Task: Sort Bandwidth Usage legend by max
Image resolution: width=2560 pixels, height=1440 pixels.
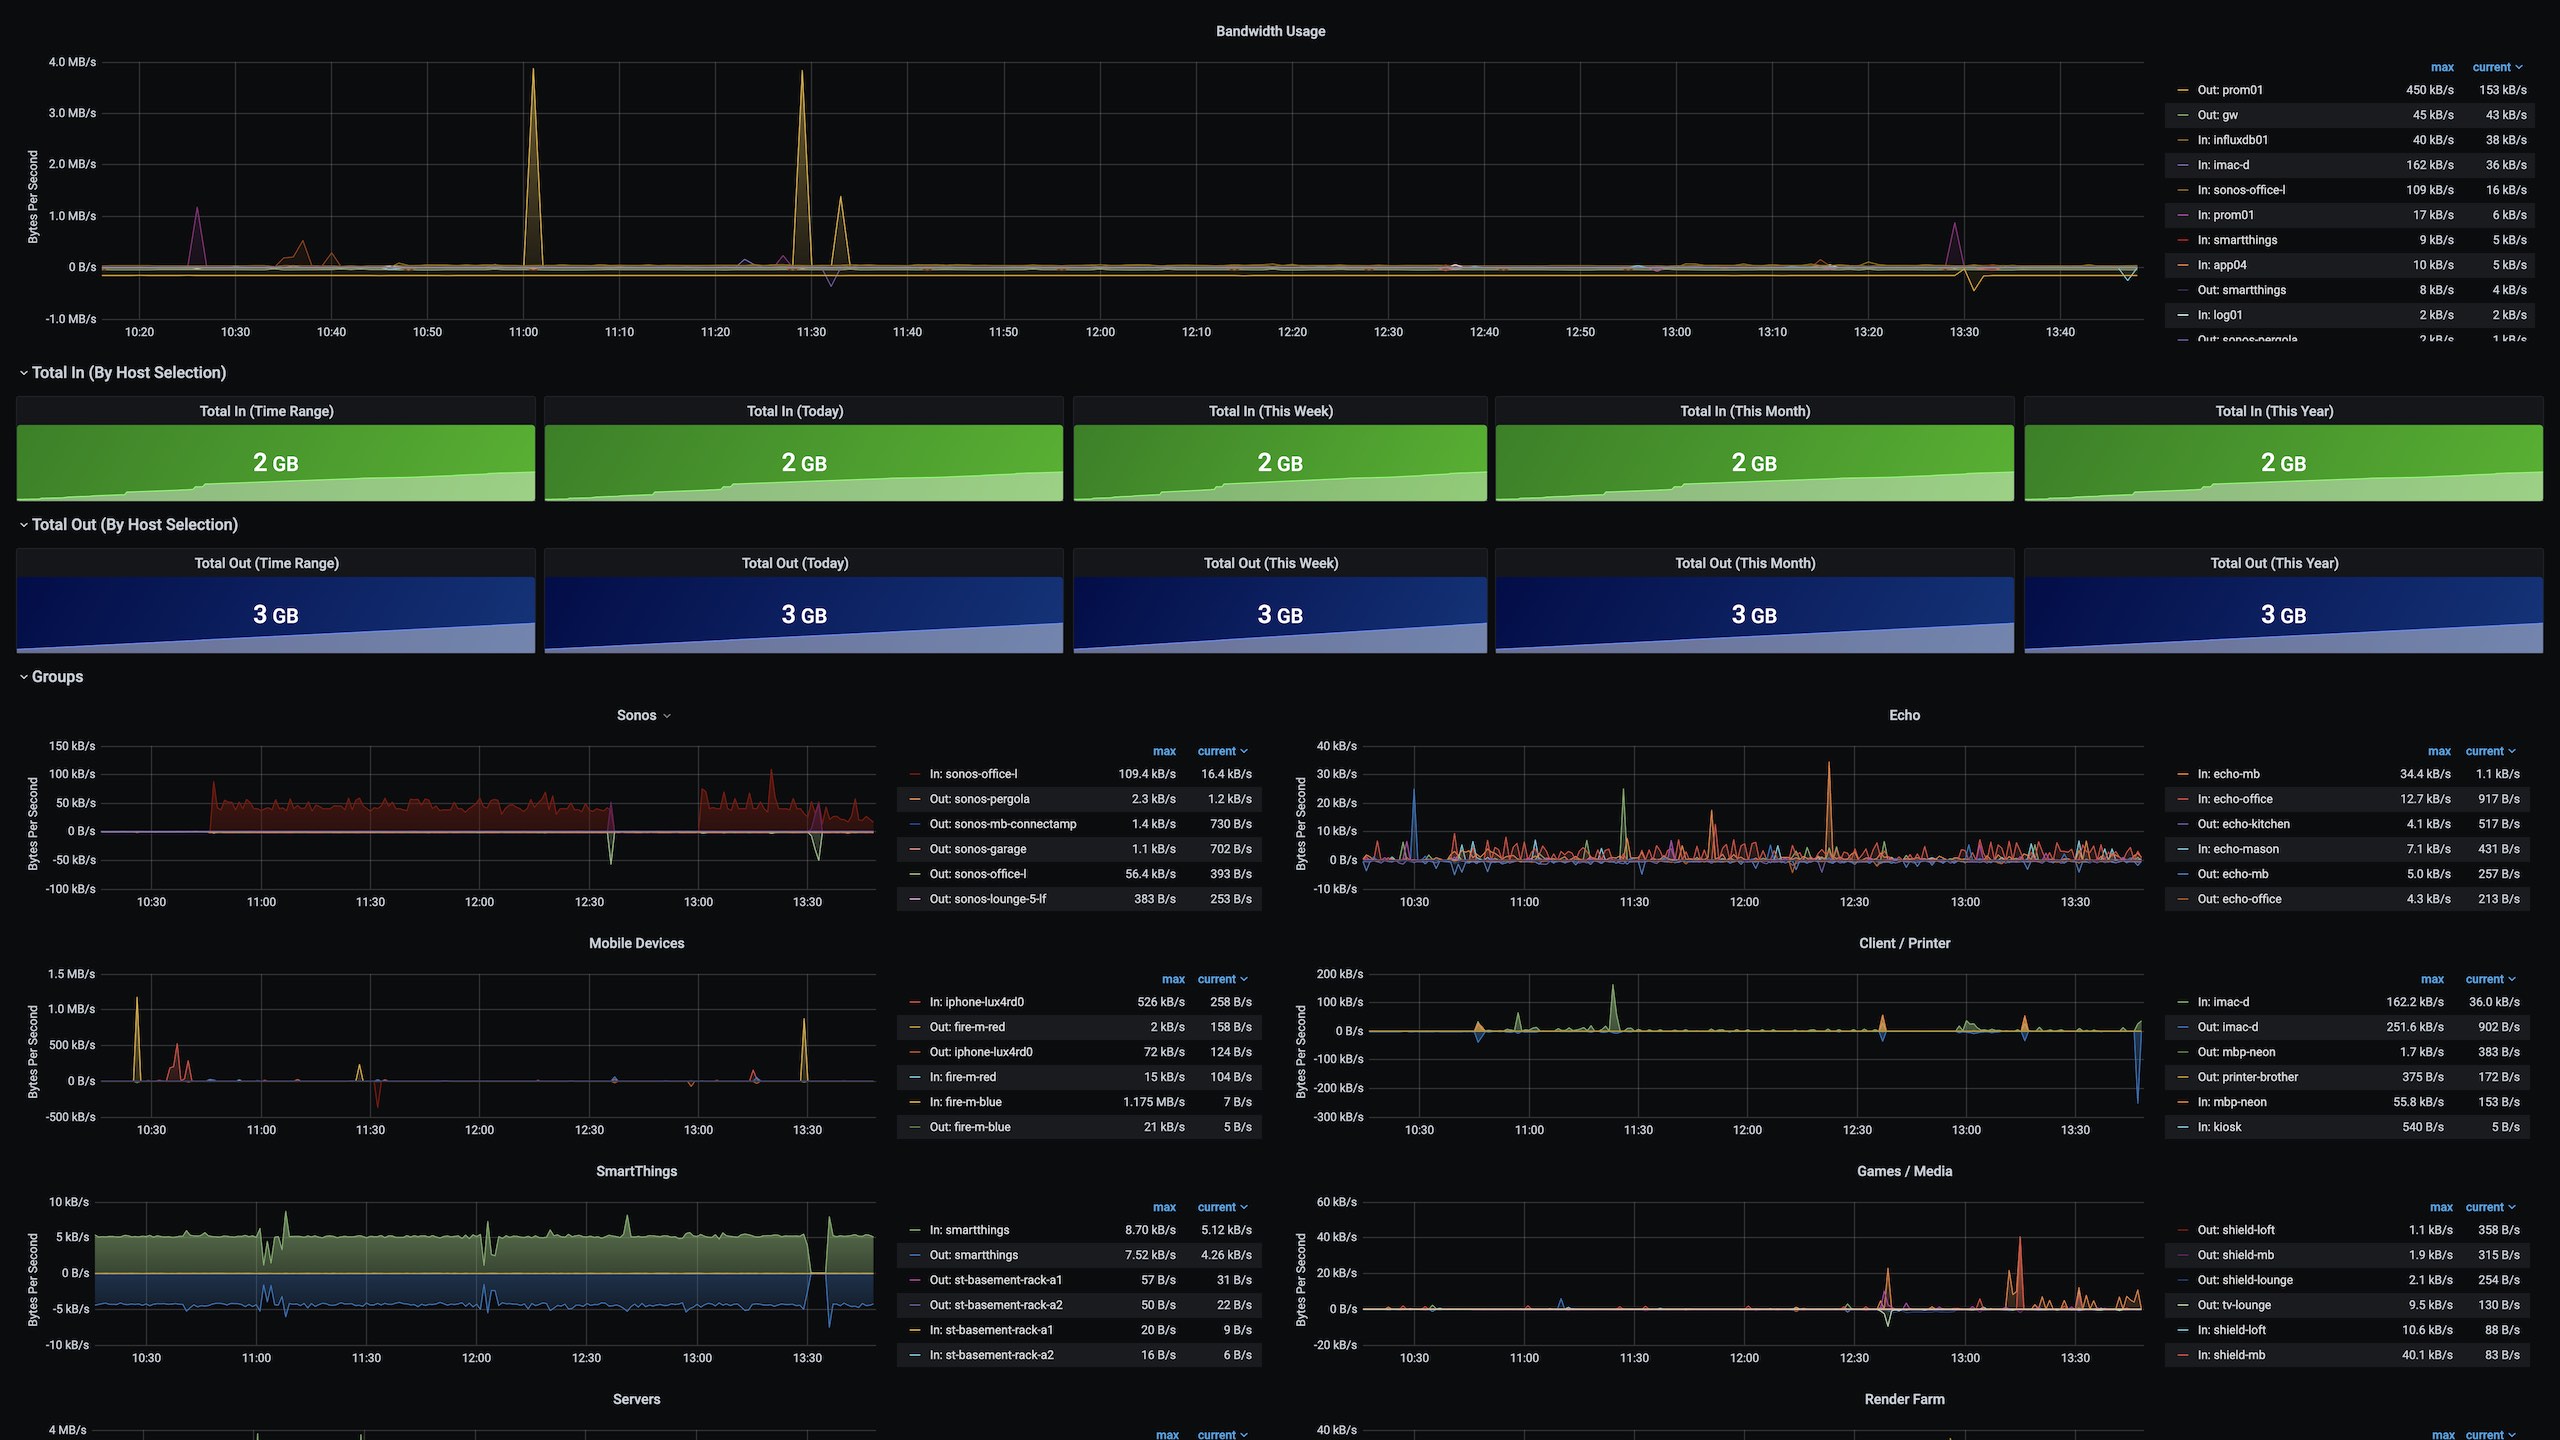Action: tap(2441, 67)
